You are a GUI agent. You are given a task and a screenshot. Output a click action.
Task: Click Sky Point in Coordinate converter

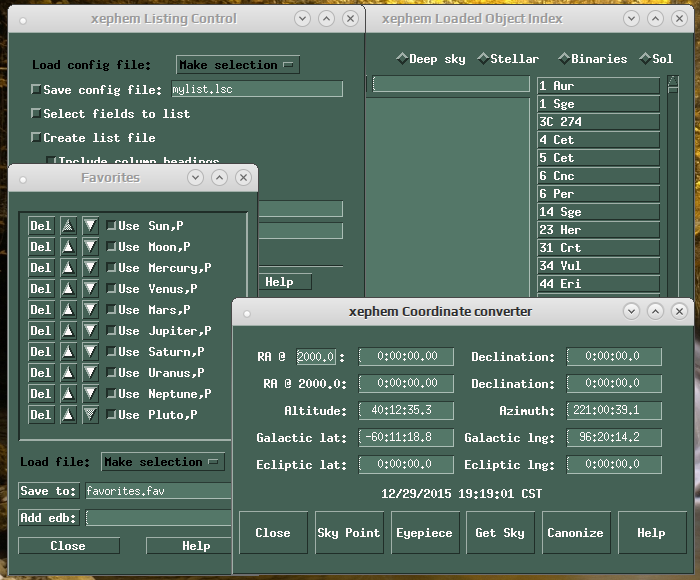349,533
